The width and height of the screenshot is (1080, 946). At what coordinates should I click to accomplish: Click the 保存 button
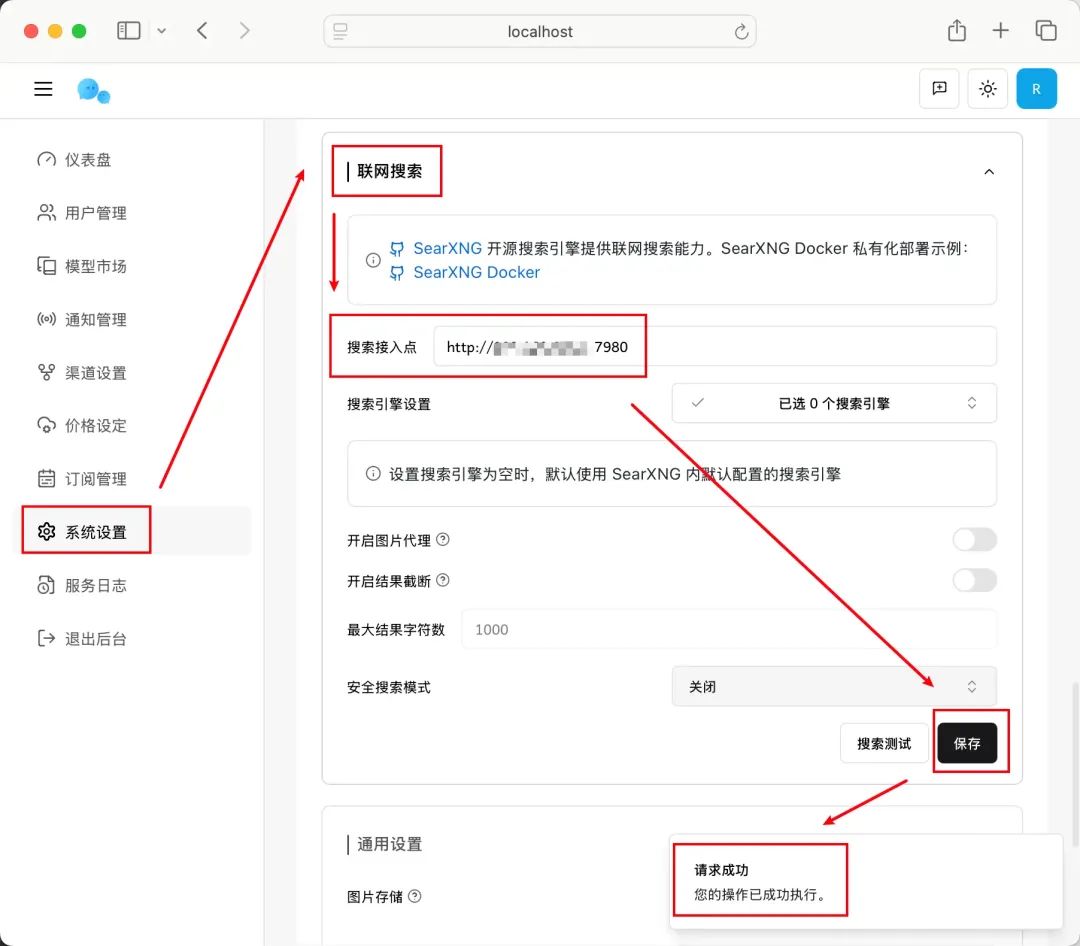966,743
